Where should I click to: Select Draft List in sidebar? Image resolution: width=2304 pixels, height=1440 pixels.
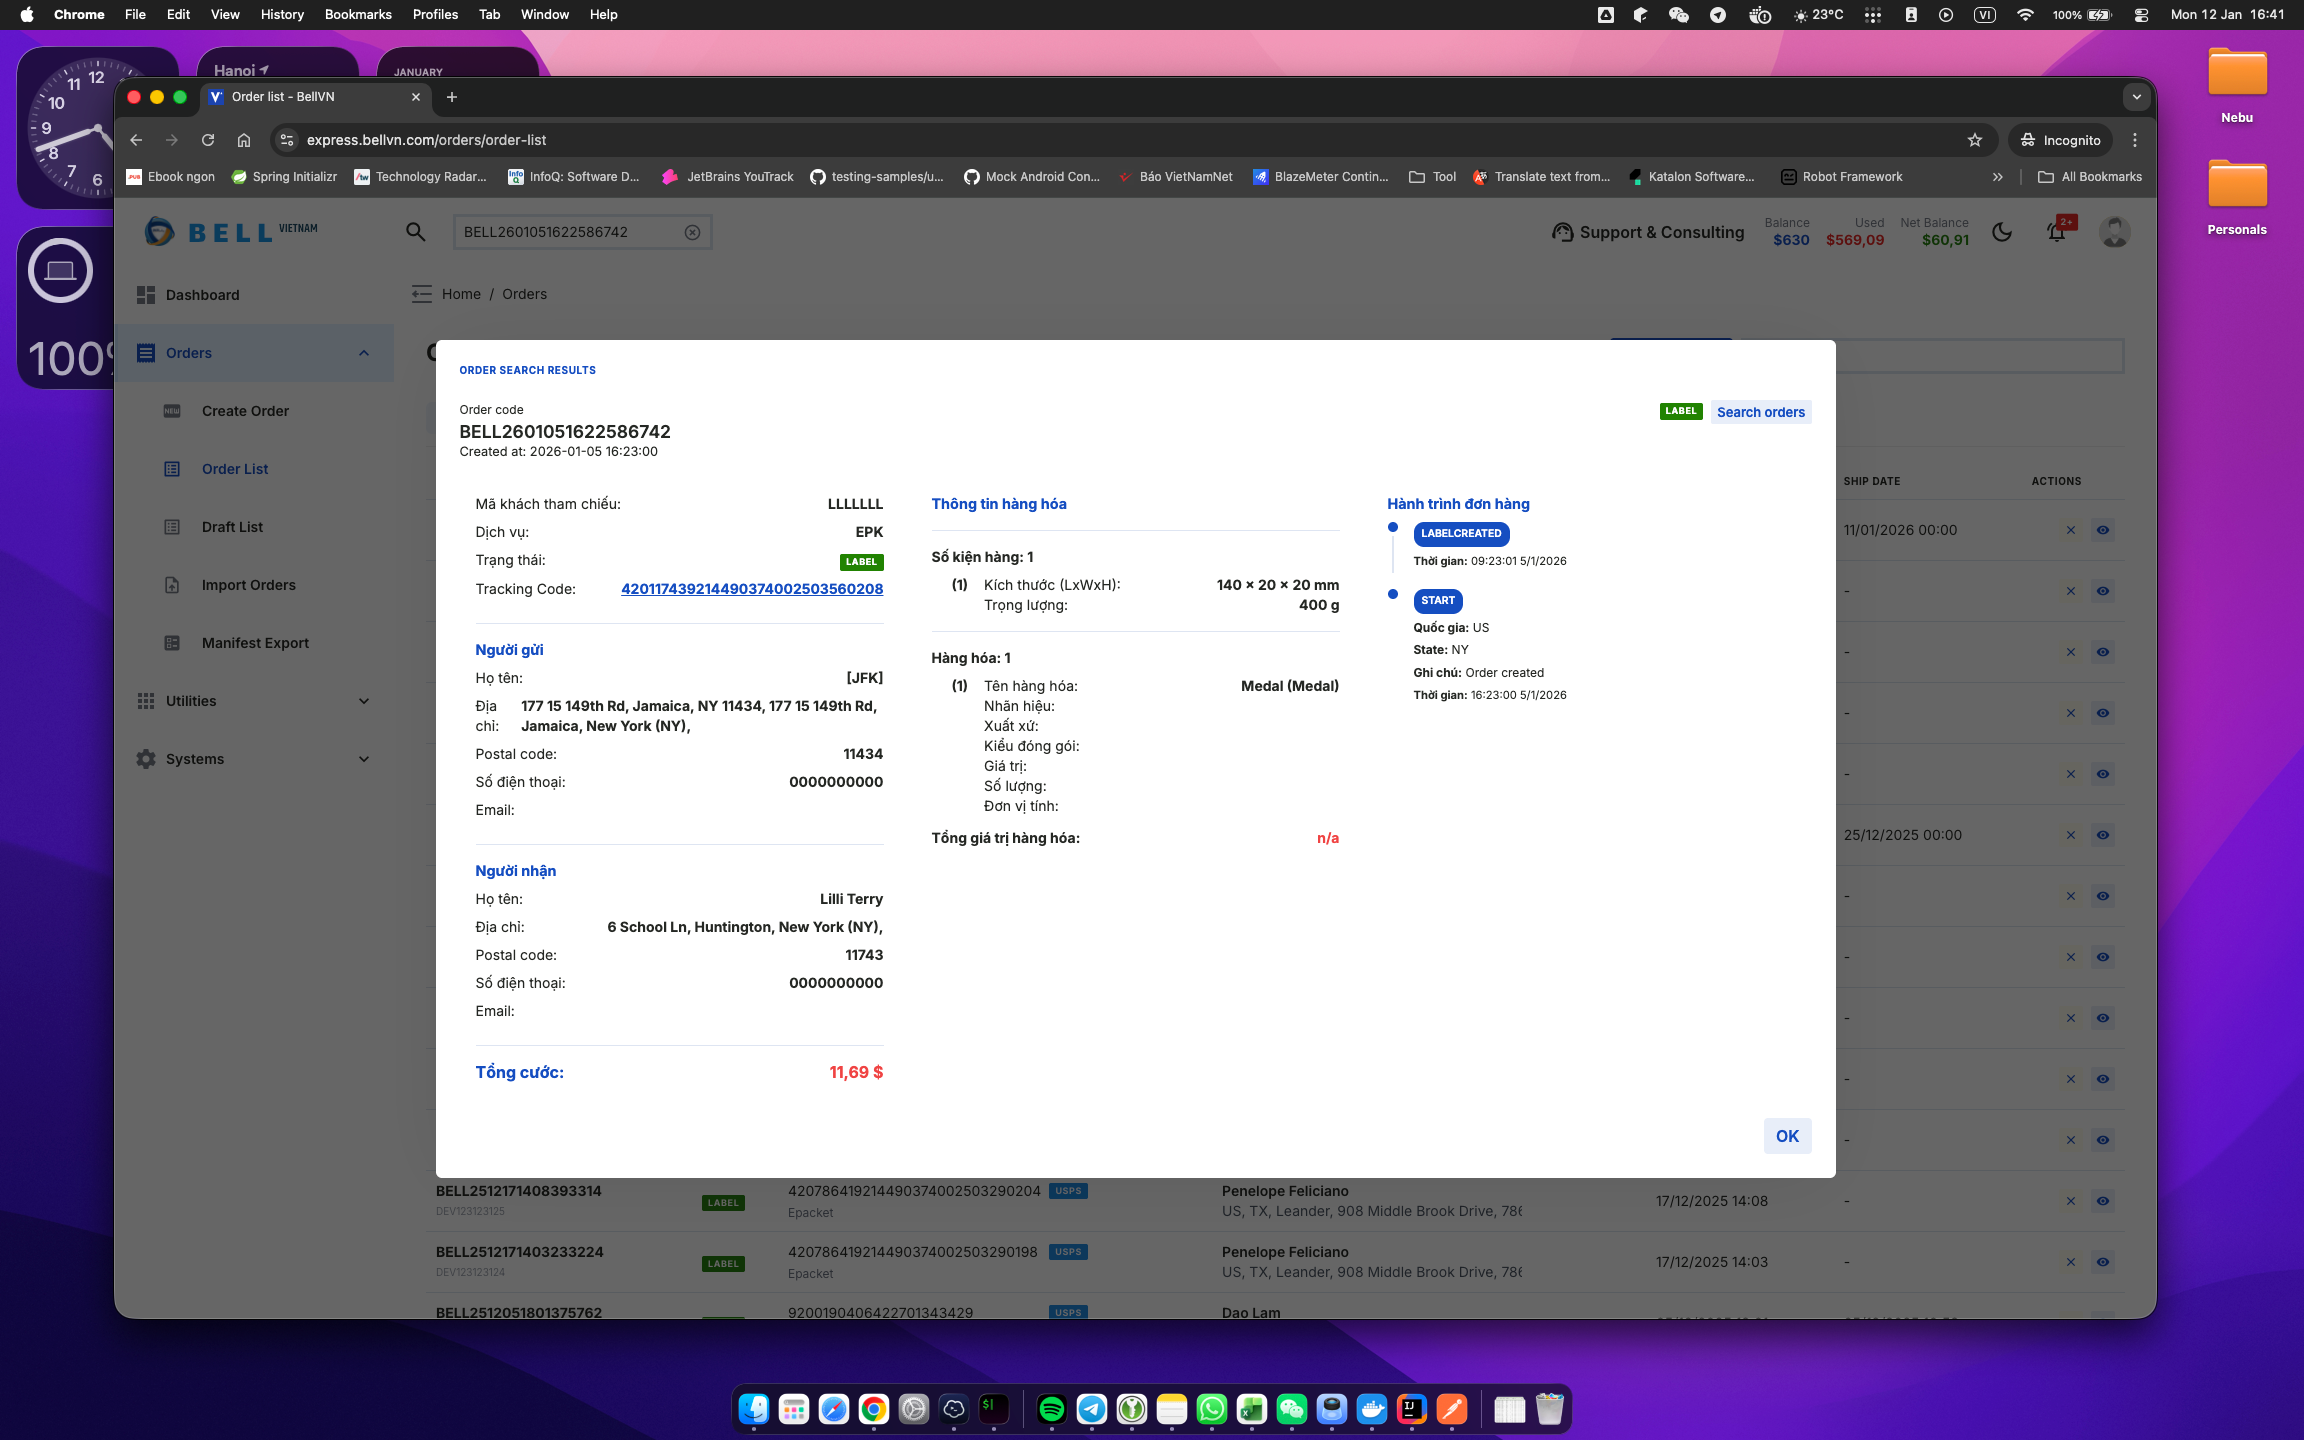click(232, 527)
